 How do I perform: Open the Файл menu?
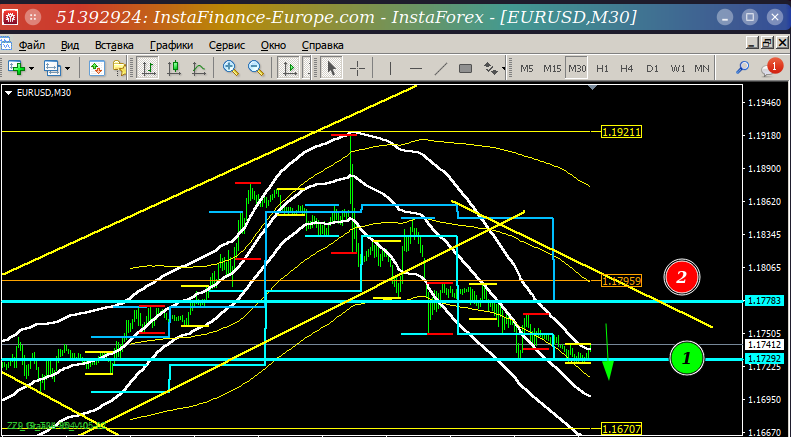tap(32, 45)
